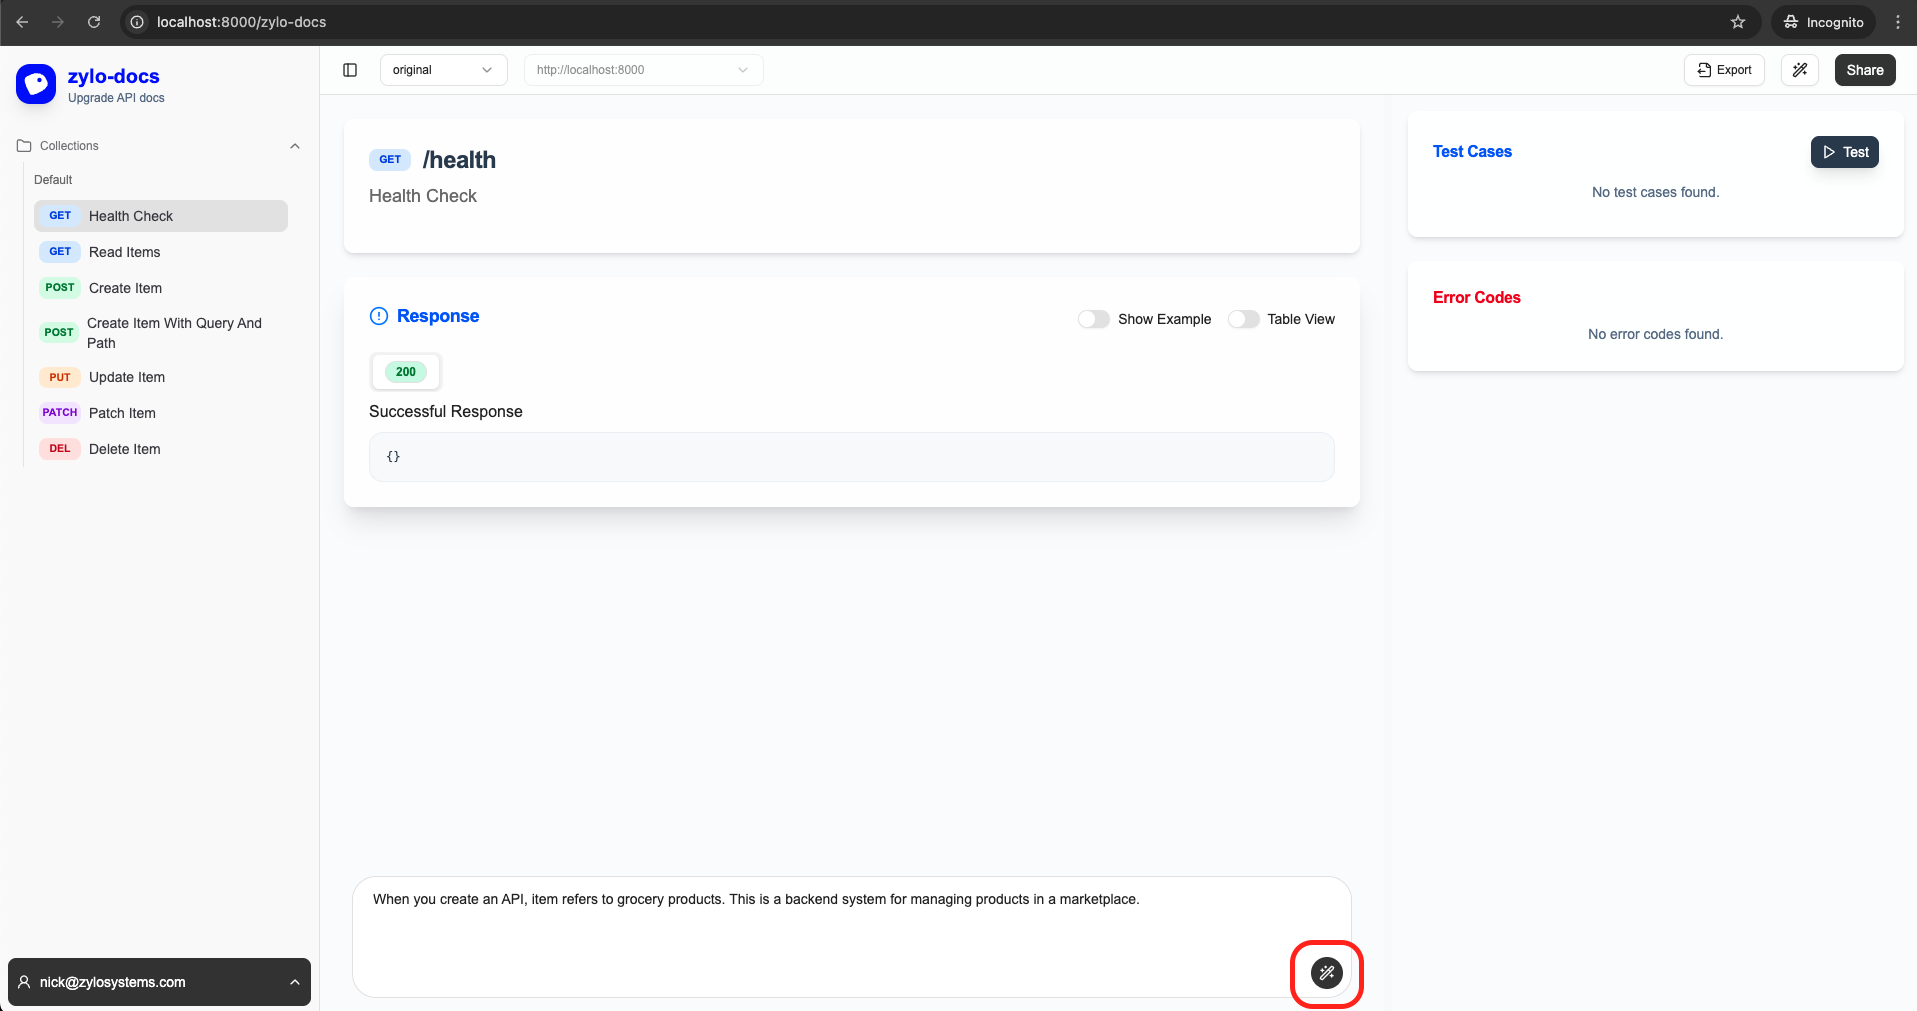Toggle the Table View switch
The width and height of the screenshot is (1917, 1011).
click(1244, 319)
